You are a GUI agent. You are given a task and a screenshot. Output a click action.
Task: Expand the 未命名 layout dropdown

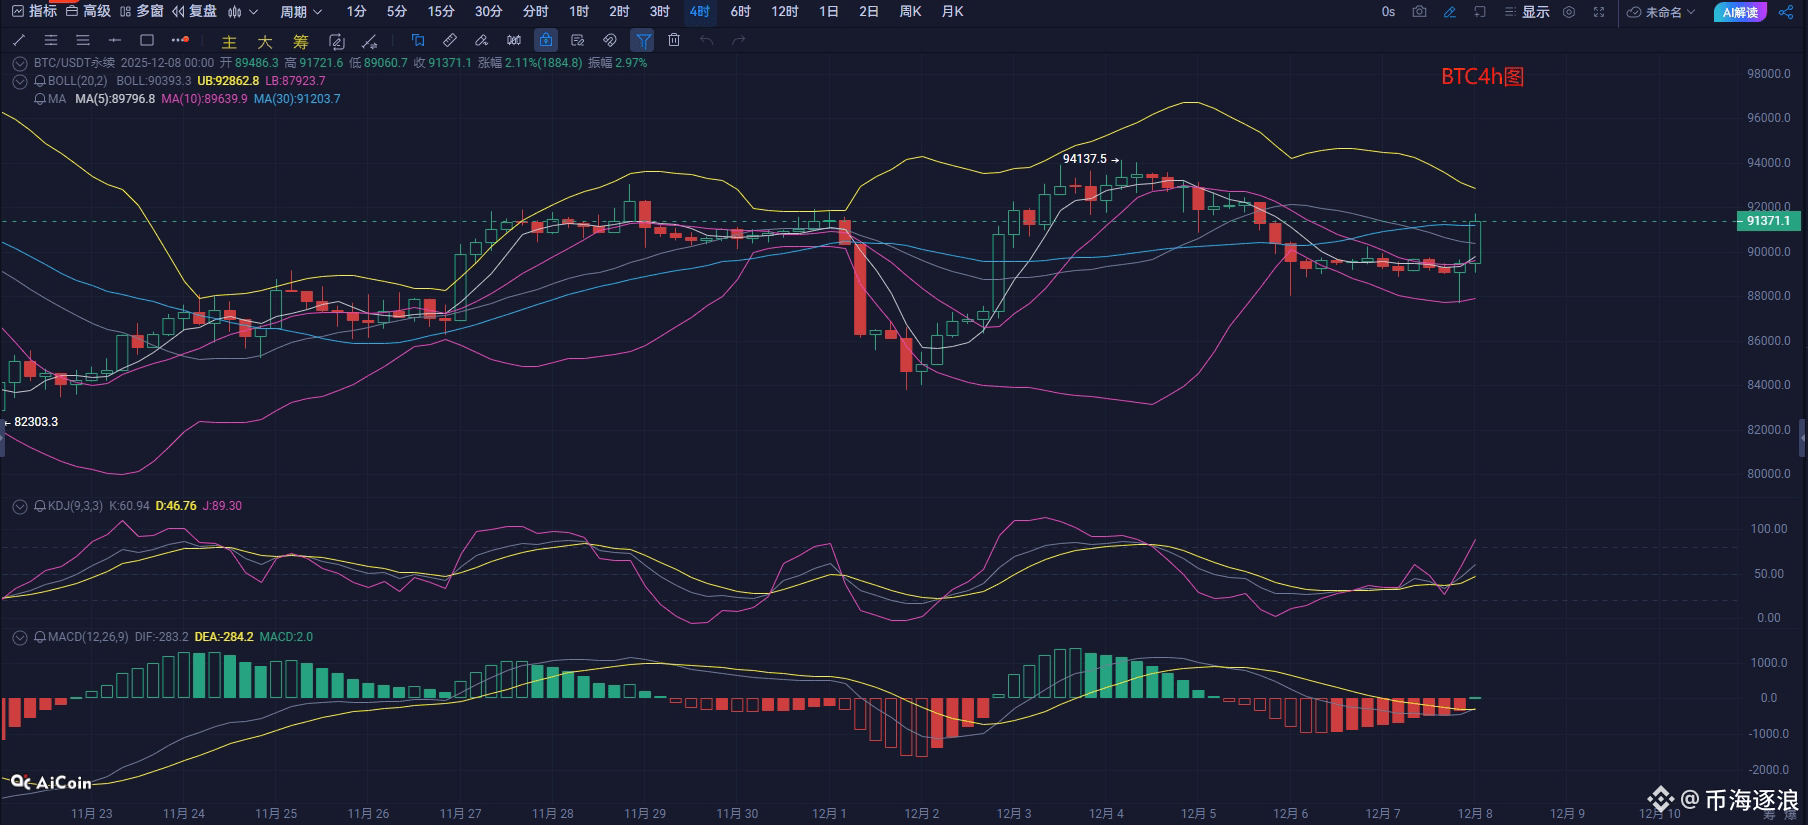click(1661, 12)
